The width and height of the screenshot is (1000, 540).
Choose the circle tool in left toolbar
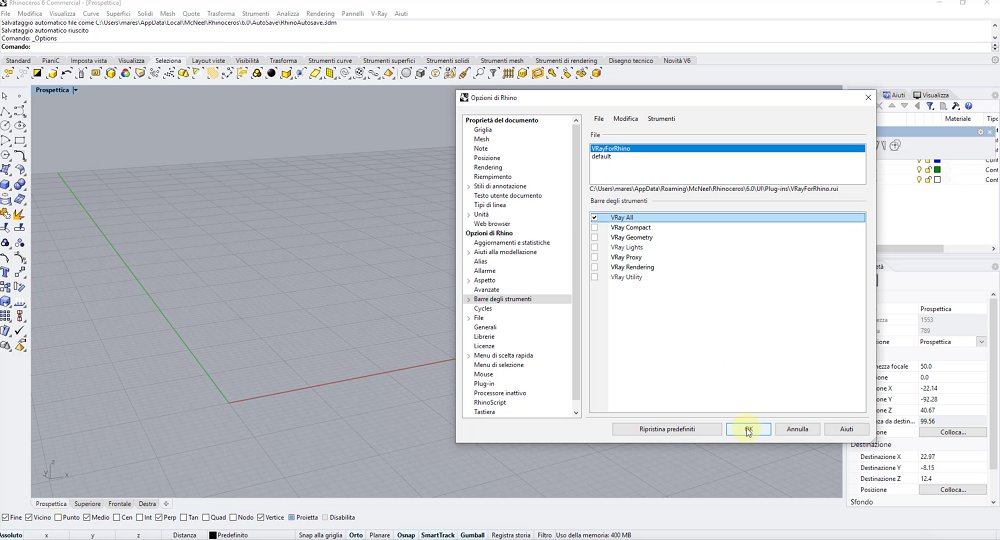[5, 126]
